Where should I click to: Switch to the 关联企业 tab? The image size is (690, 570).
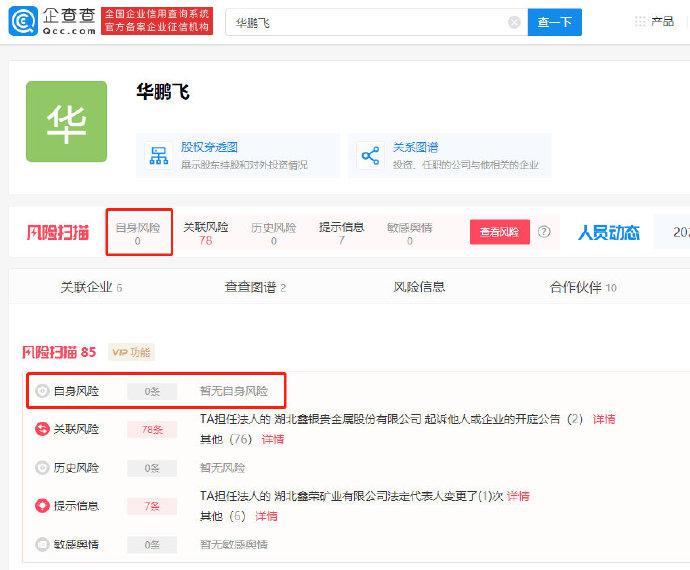(91, 287)
